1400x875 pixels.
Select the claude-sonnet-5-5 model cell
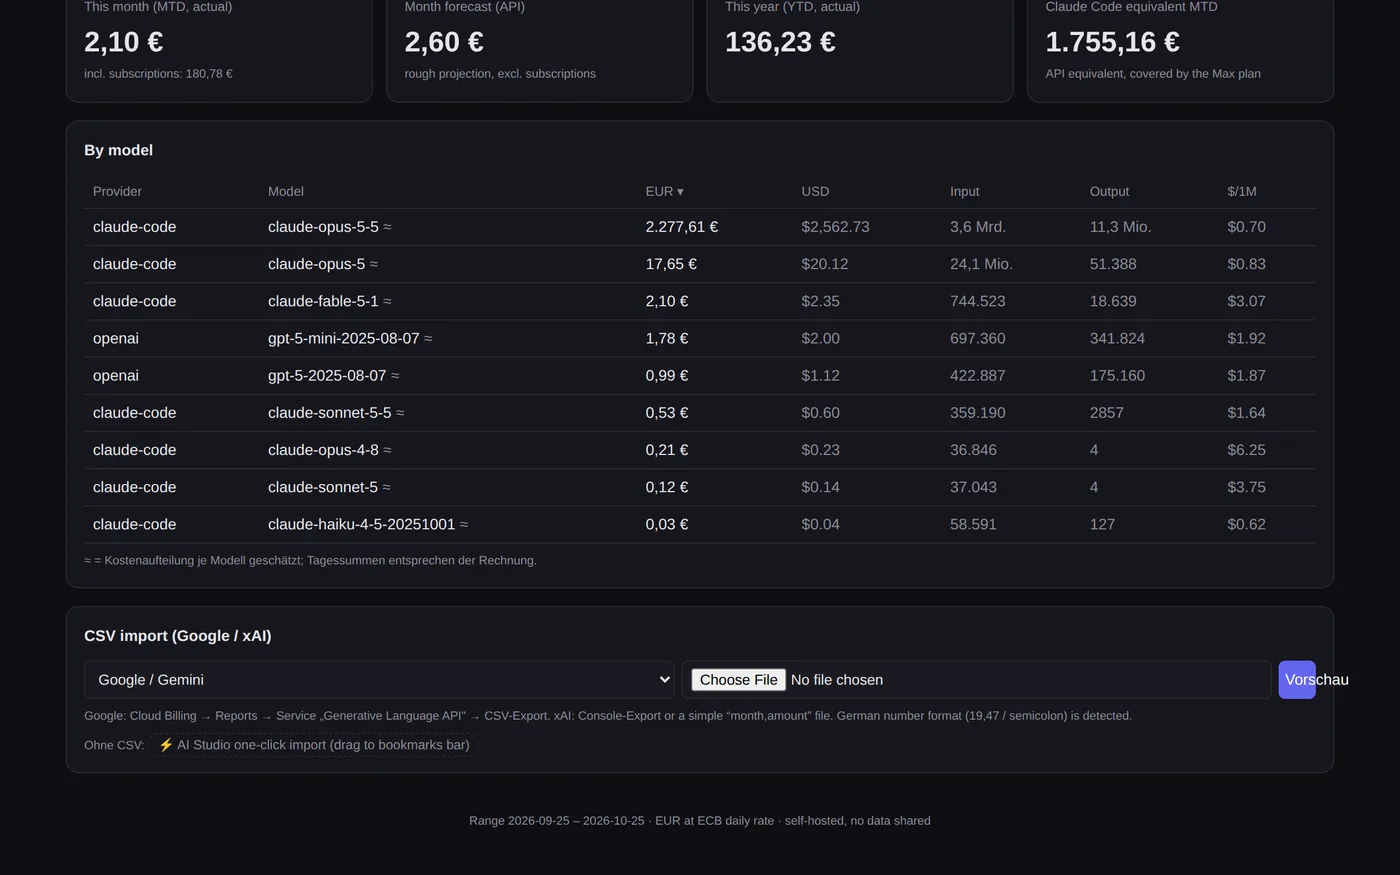(336, 412)
